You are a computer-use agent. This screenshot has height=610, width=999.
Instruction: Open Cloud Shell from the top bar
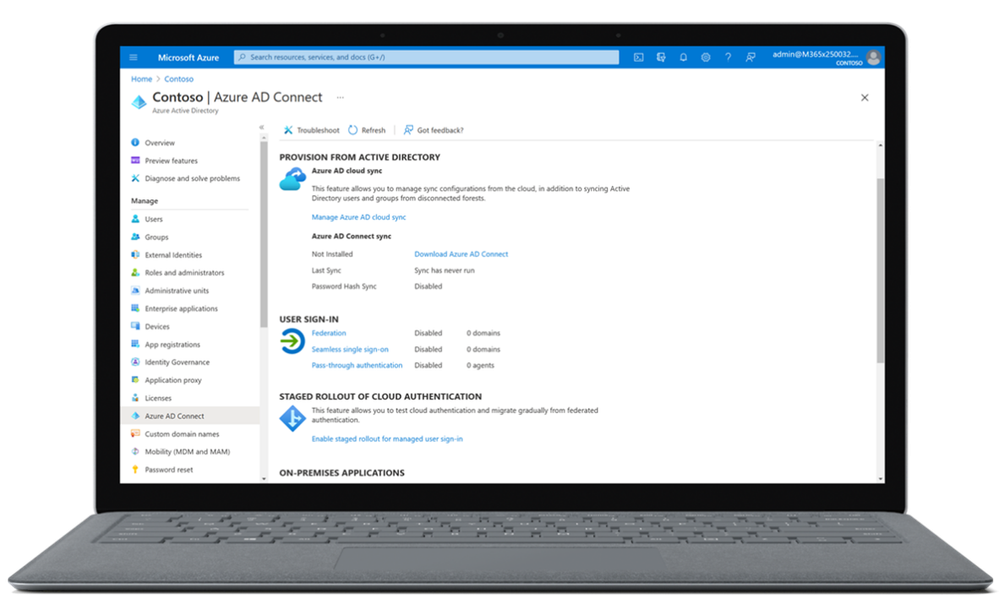(x=638, y=57)
